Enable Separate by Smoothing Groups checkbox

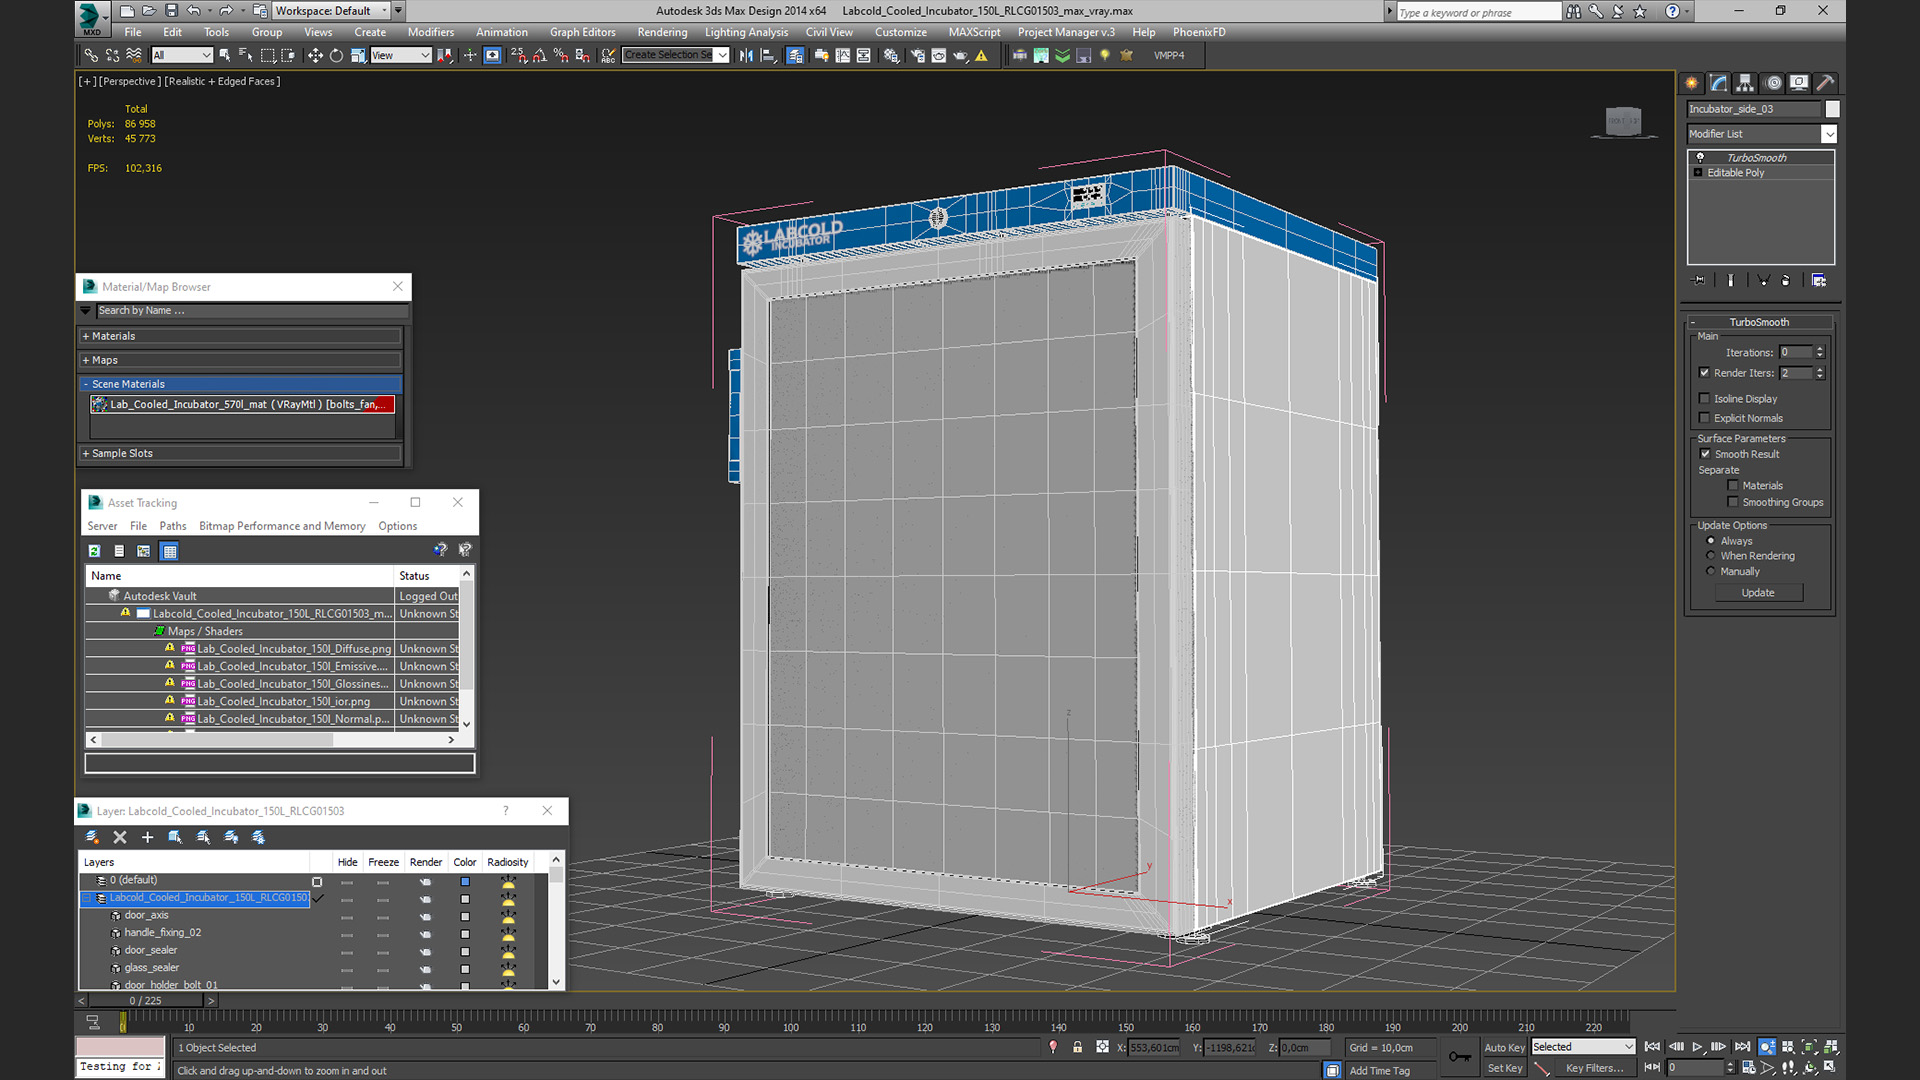[x=1732, y=502]
